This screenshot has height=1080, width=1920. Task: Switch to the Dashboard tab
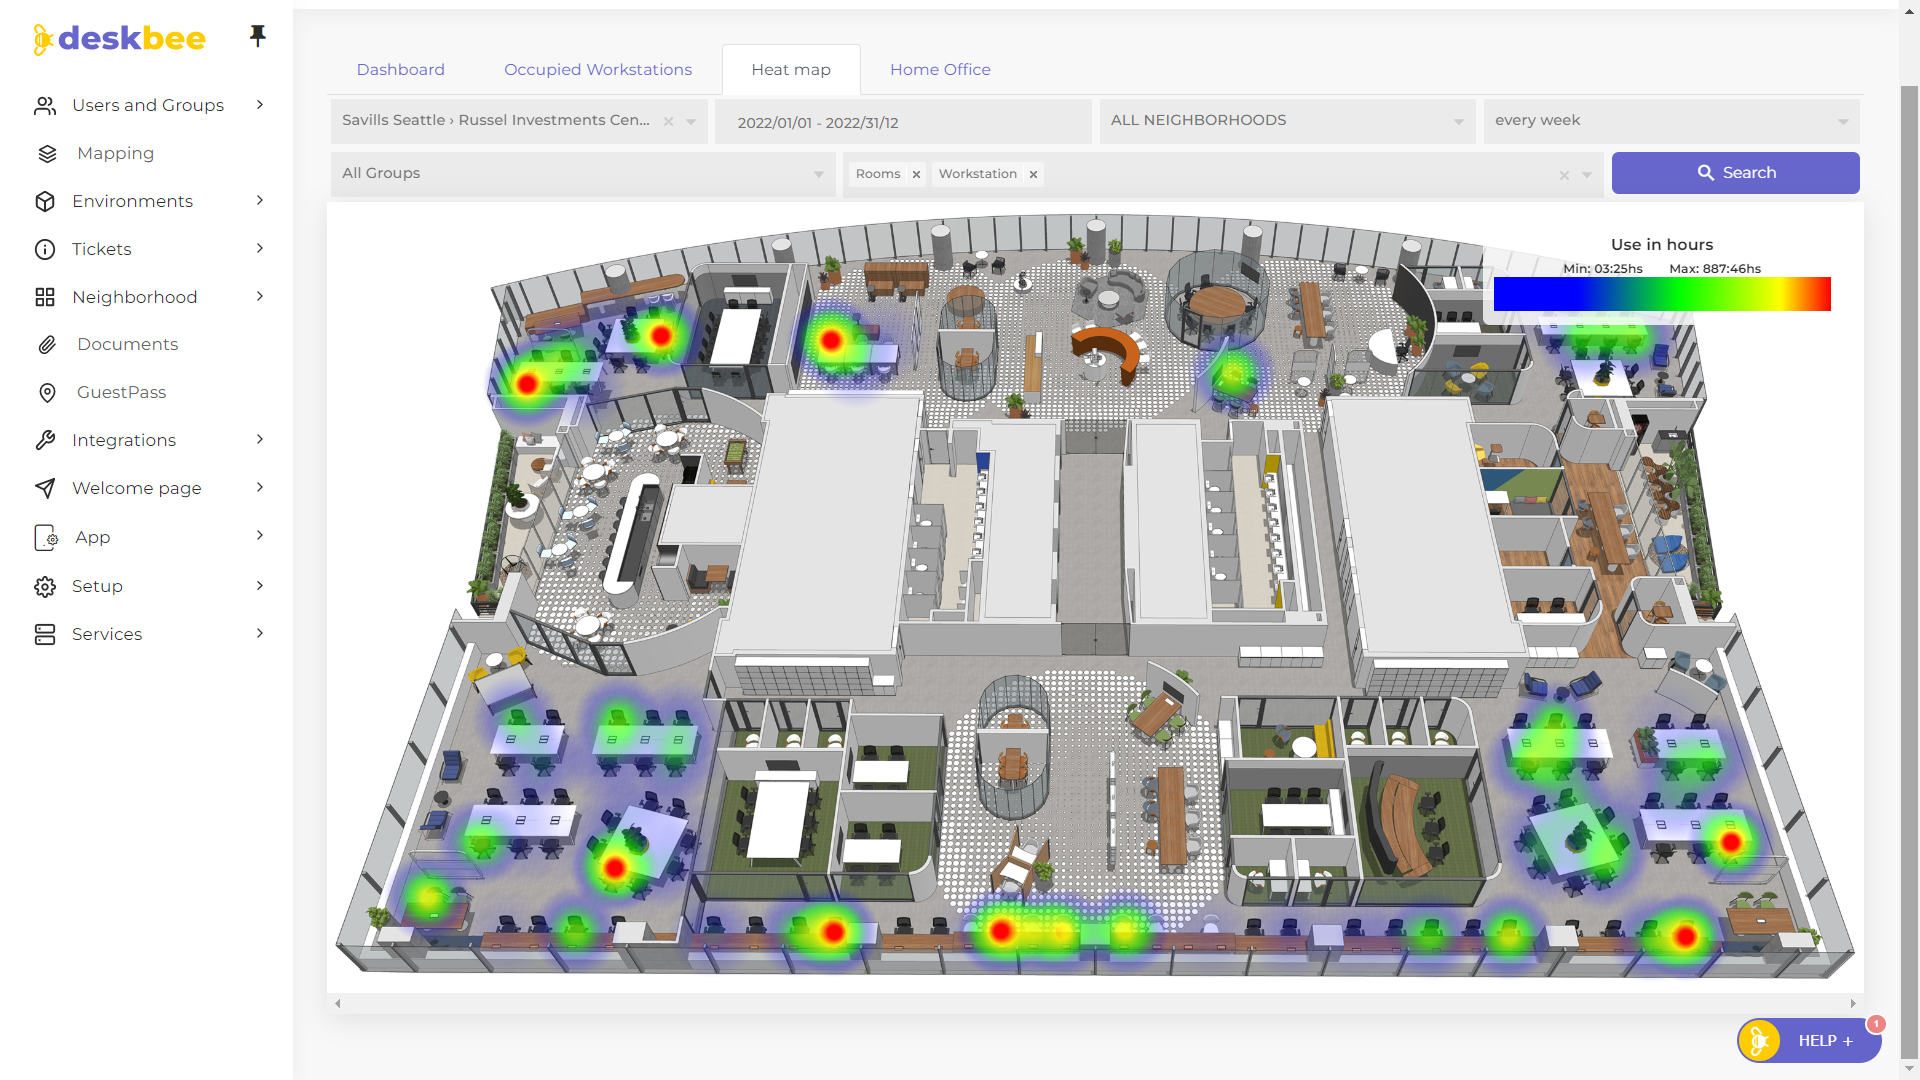click(400, 69)
